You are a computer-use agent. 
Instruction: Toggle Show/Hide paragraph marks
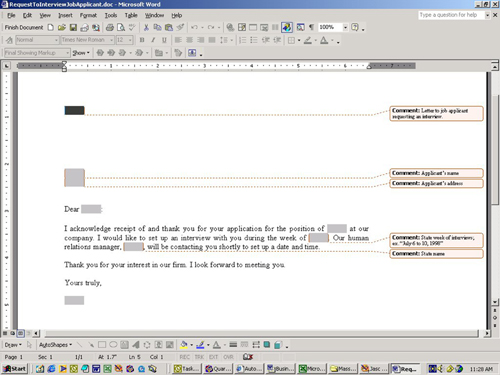click(311, 27)
